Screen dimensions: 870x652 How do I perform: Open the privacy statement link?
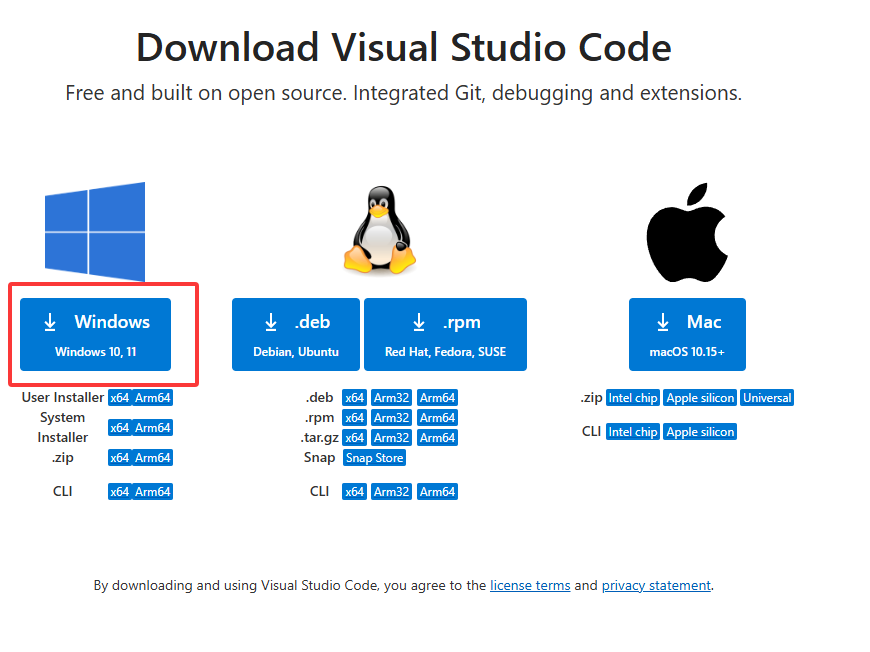coord(656,585)
